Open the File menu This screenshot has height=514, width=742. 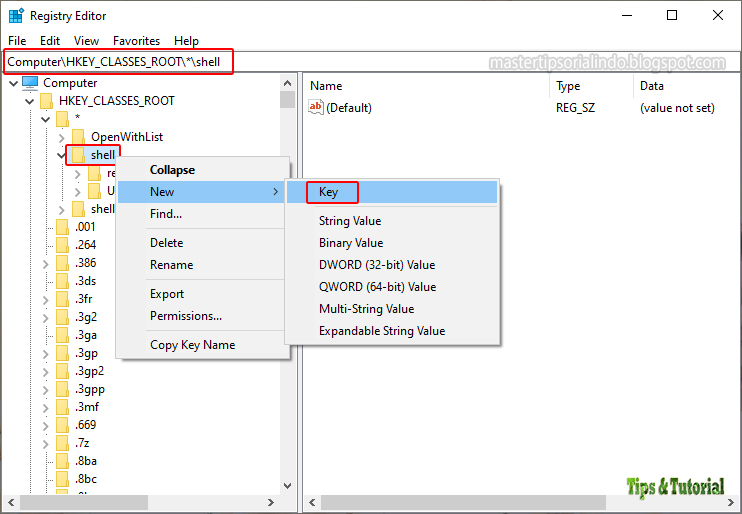click(x=17, y=41)
